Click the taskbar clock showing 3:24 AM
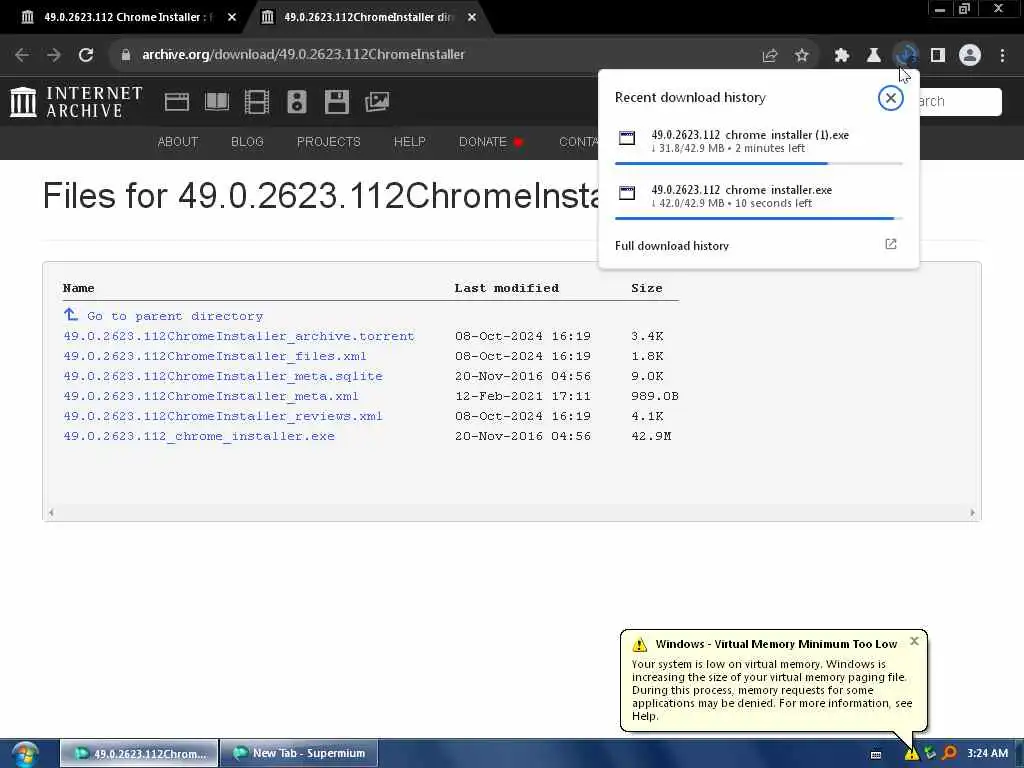Image resolution: width=1024 pixels, height=768 pixels. [x=987, y=754]
